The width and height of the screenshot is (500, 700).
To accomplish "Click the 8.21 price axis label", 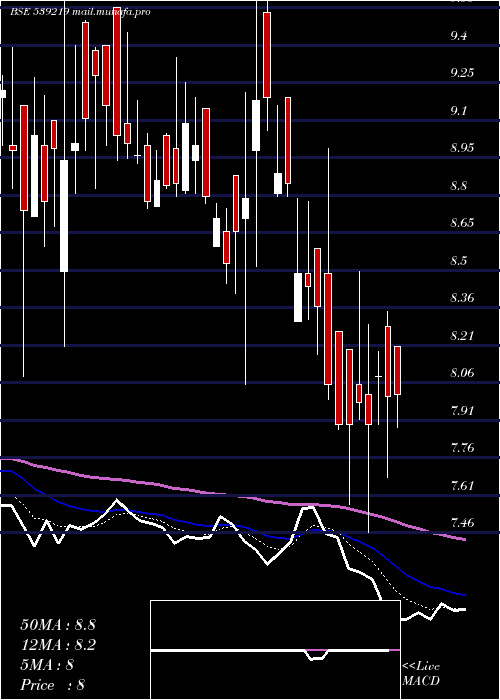I will pos(462,335).
